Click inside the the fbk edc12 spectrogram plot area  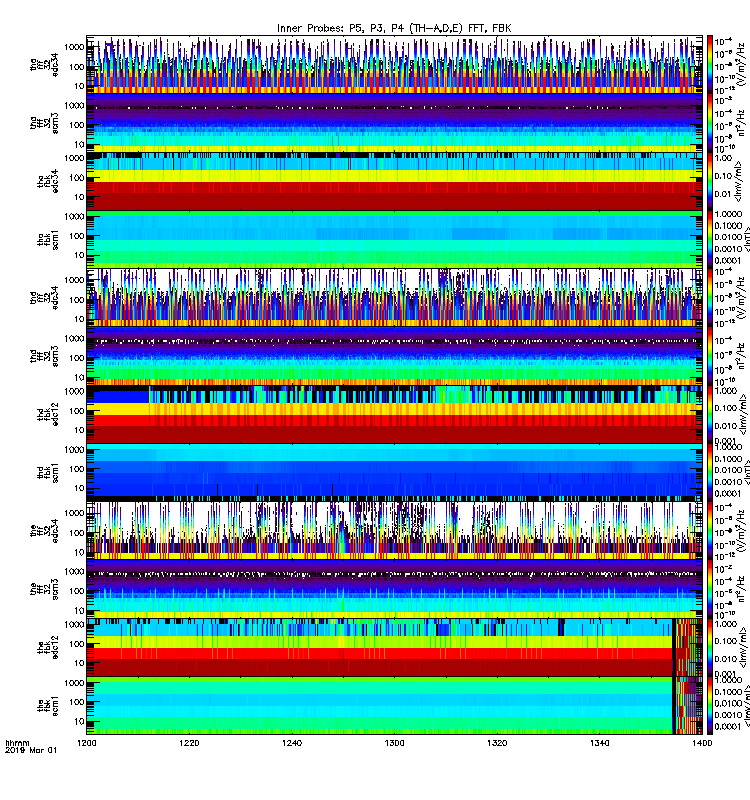pyautogui.click(x=394, y=647)
